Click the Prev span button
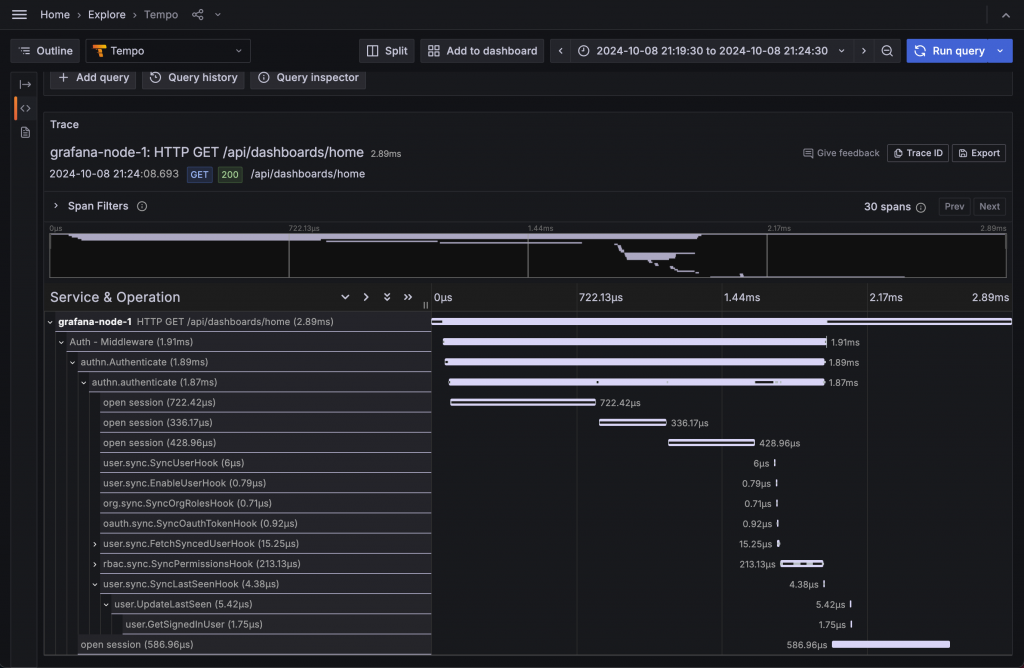The width and height of the screenshot is (1024, 668). 954,206
